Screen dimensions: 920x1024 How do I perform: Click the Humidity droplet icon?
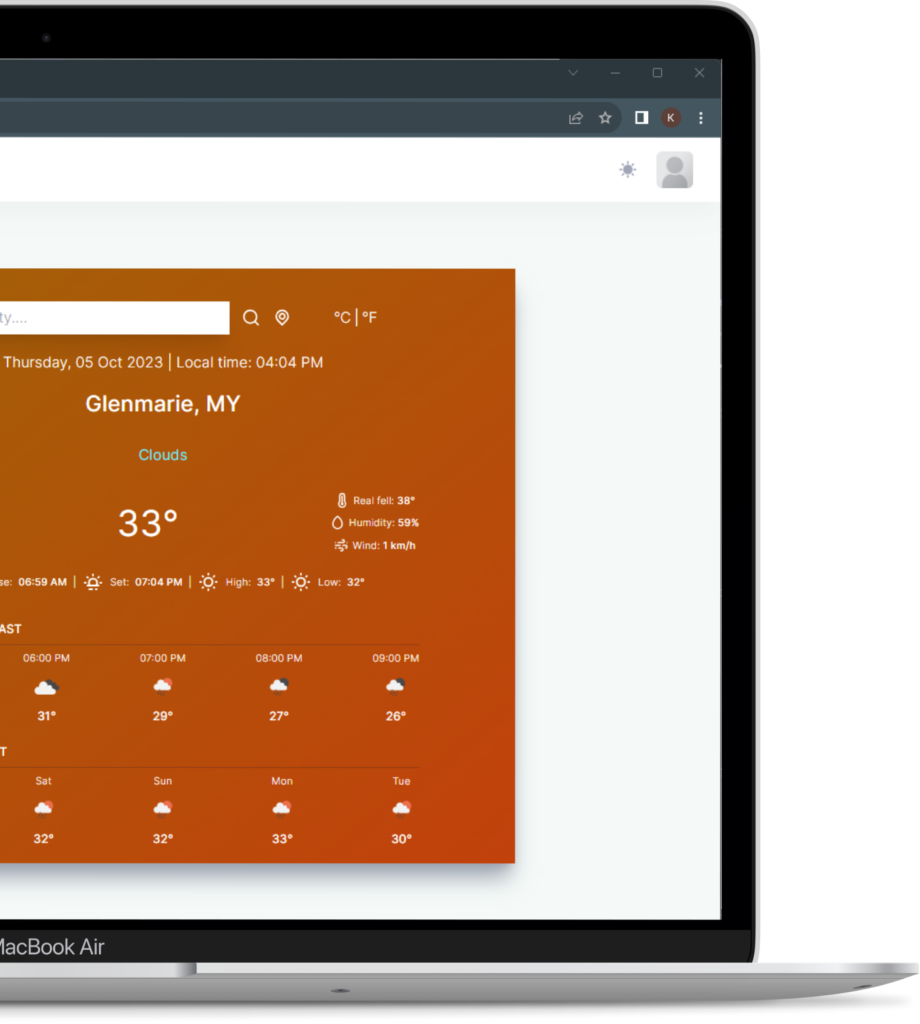[337, 522]
